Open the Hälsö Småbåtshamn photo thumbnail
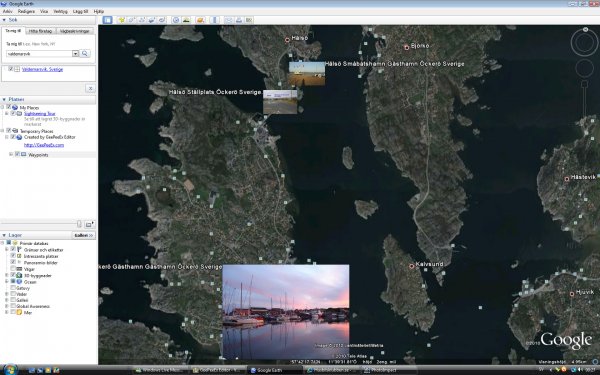 [307, 74]
